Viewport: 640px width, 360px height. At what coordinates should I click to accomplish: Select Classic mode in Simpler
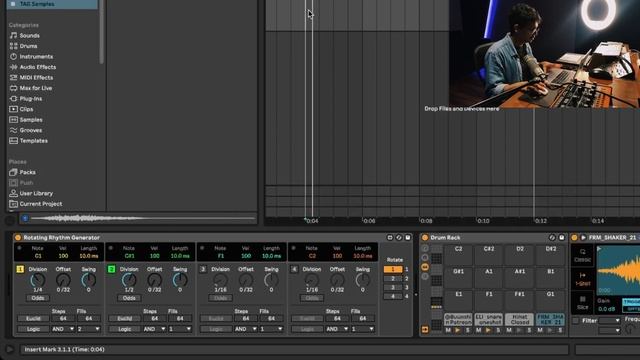[582, 256]
